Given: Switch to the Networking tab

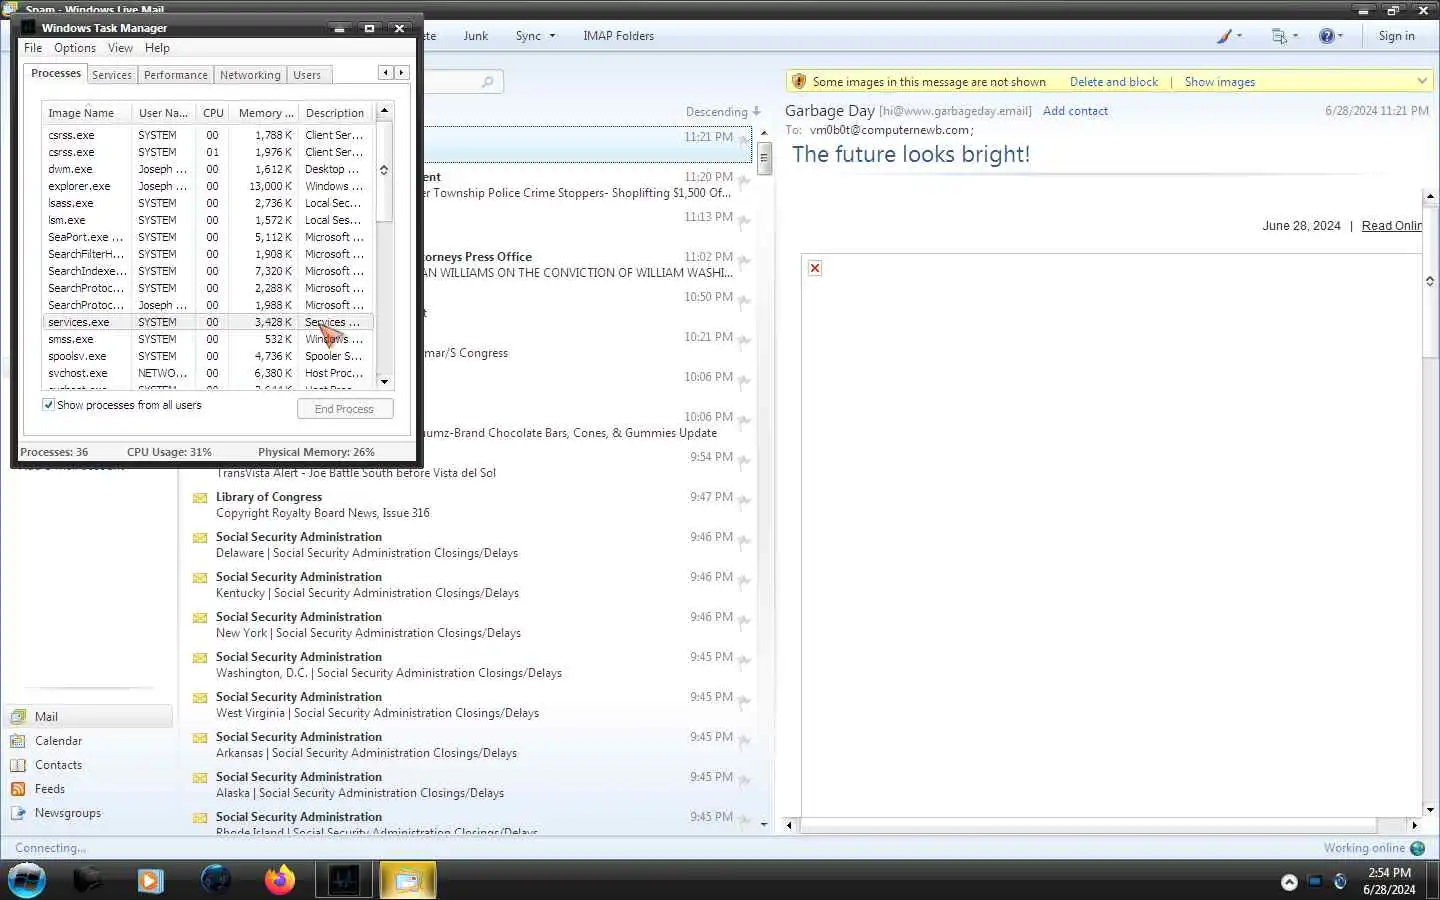Looking at the screenshot, I should [250, 75].
